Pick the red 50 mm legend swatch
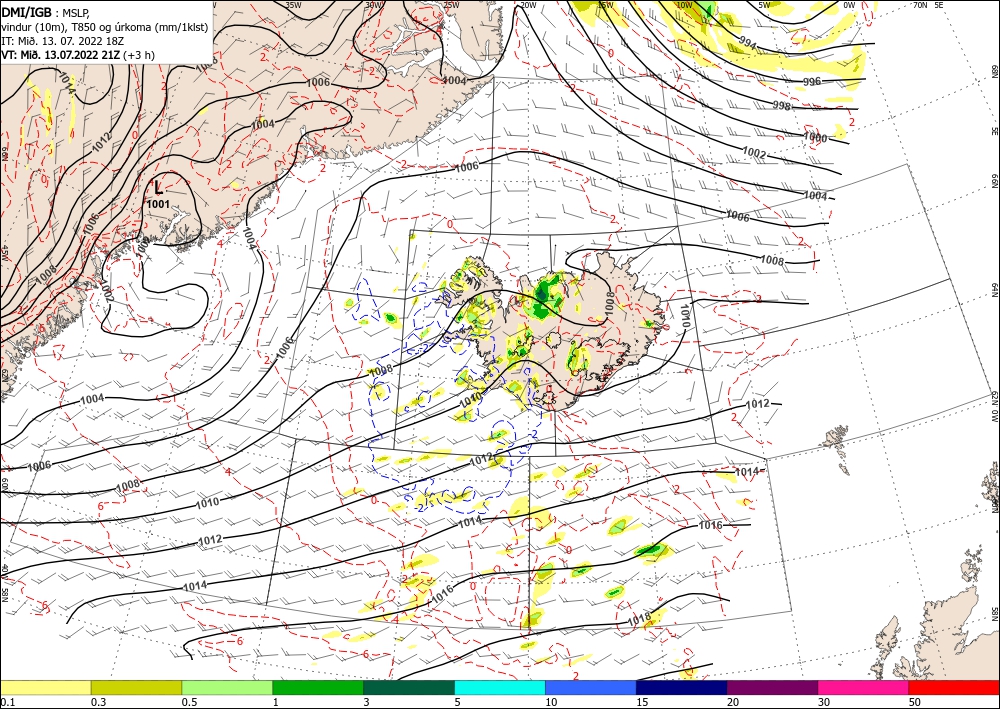Viewport: 1000px width, 709px height. (x=954, y=687)
